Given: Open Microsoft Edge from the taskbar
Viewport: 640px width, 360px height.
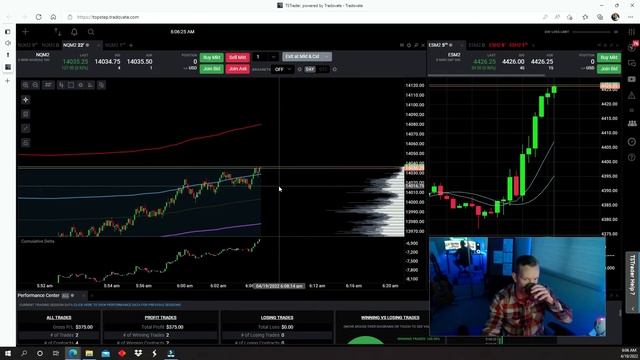Looking at the screenshot, I should (73, 353).
